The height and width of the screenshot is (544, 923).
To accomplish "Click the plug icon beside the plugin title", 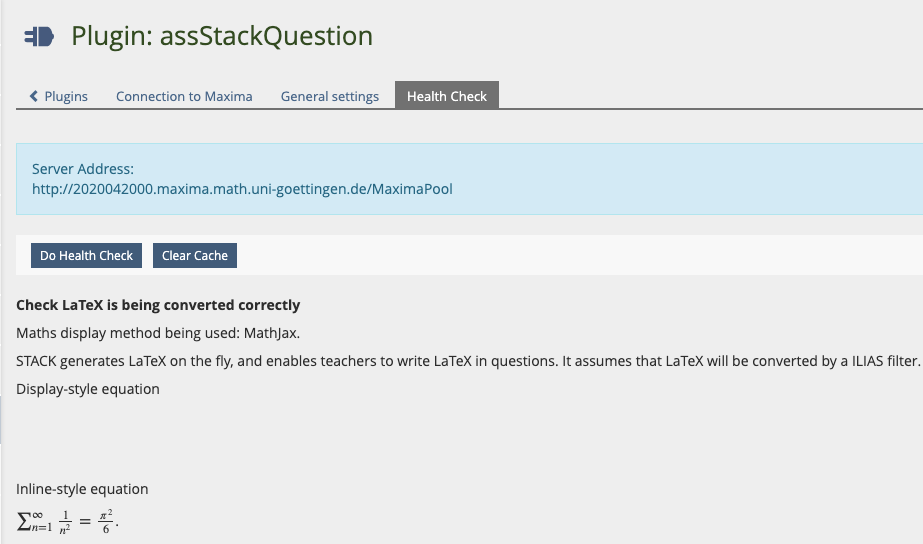I will coord(39,37).
